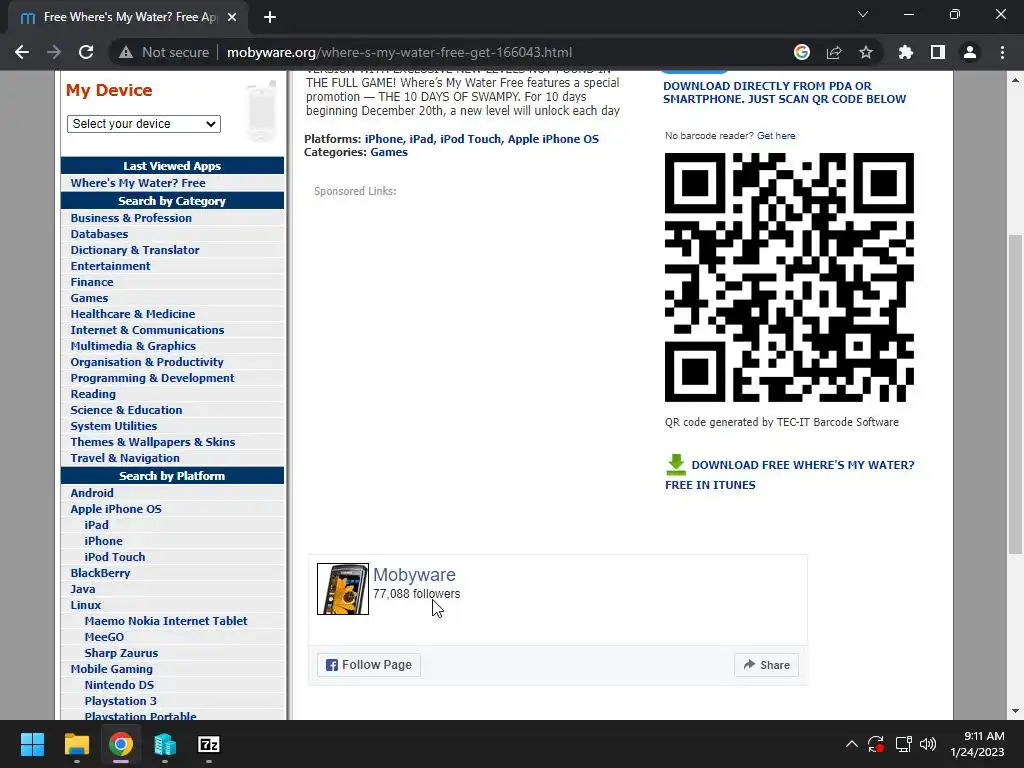Share this page via the share icon

pyautogui.click(x=834, y=52)
